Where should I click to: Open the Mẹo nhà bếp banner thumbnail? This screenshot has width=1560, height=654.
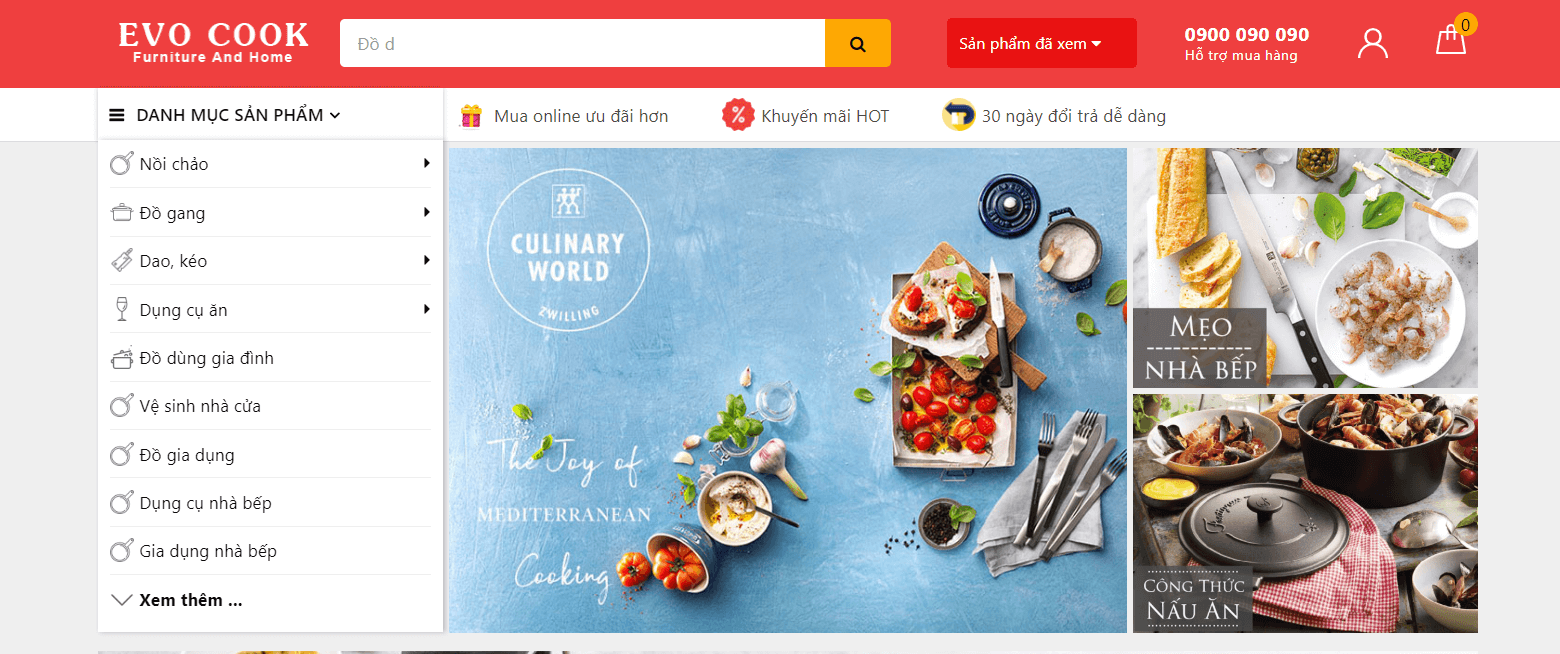click(1305, 268)
